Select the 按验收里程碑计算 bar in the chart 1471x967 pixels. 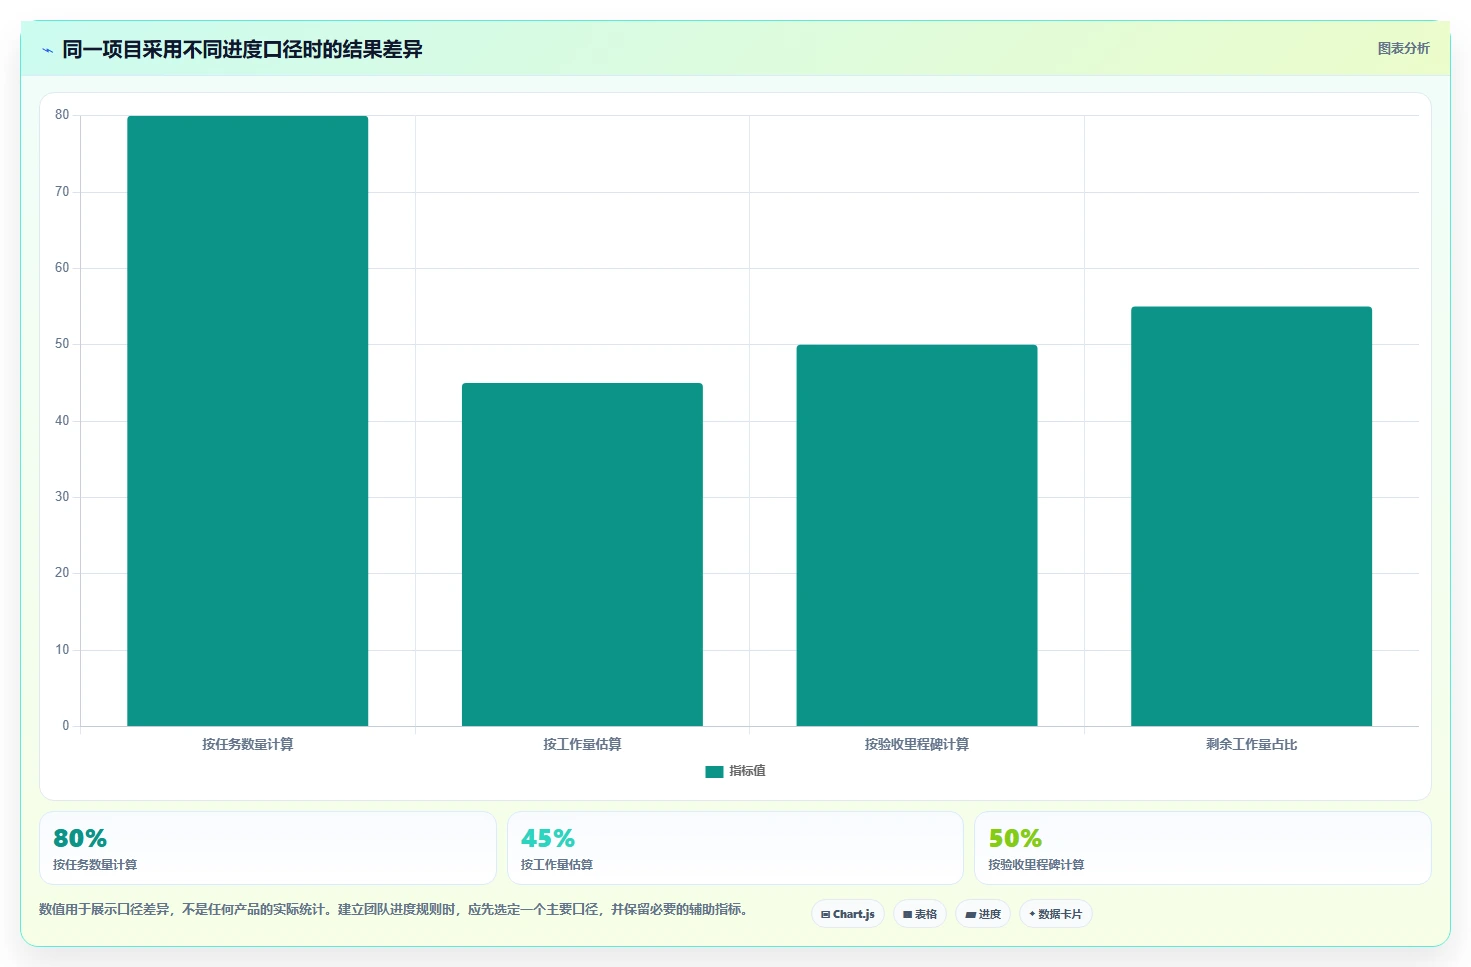[x=917, y=535]
